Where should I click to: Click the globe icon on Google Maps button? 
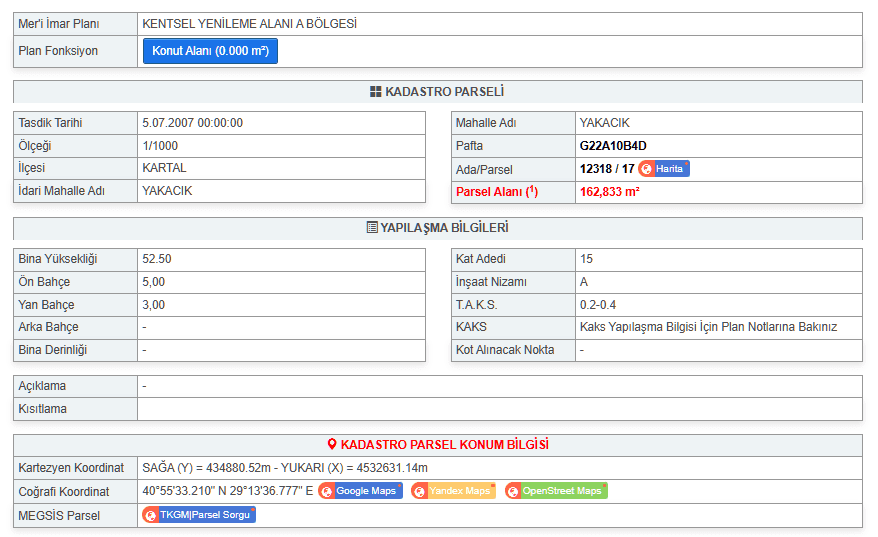pyautogui.click(x=326, y=491)
